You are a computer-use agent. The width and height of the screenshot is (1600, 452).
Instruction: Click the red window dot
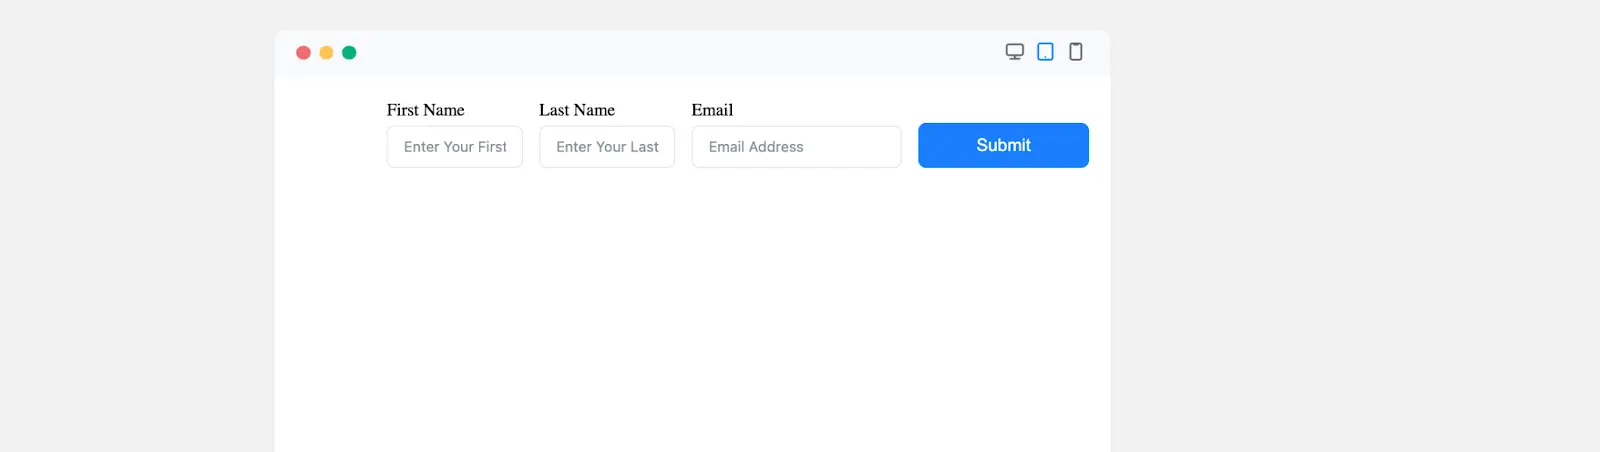click(x=303, y=53)
